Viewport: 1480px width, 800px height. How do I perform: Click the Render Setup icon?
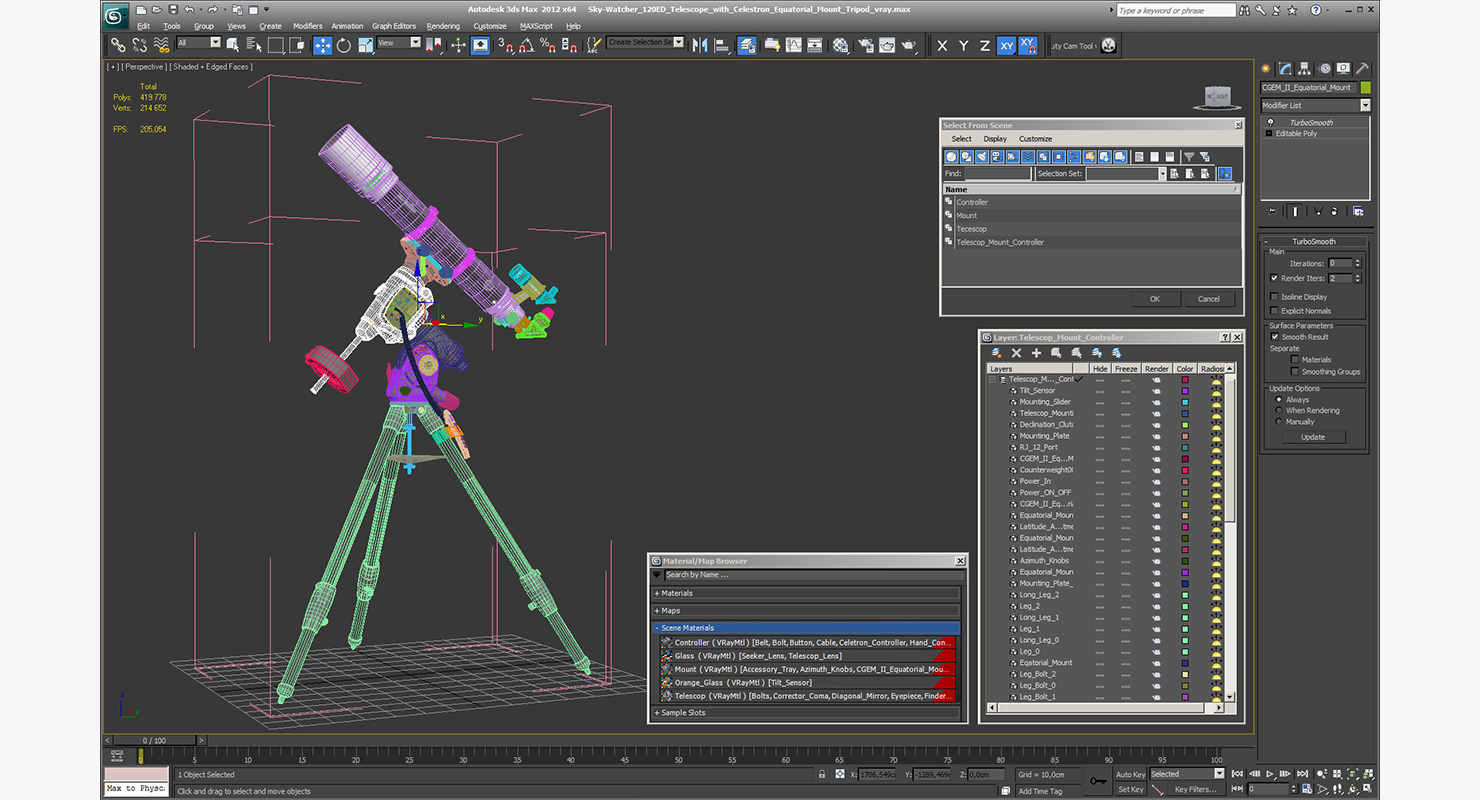point(866,45)
